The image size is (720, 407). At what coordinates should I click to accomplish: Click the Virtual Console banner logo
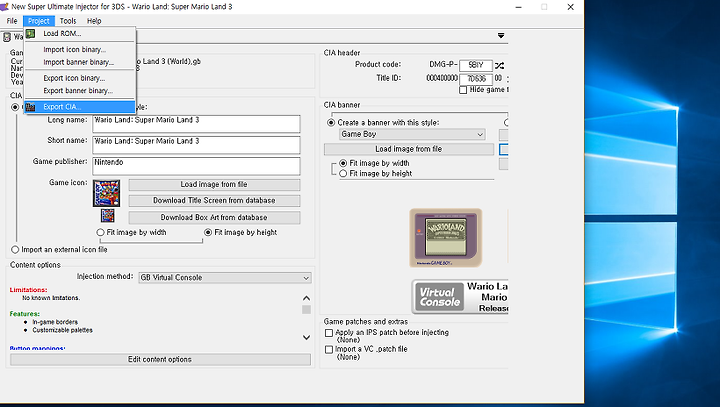click(x=439, y=297)
